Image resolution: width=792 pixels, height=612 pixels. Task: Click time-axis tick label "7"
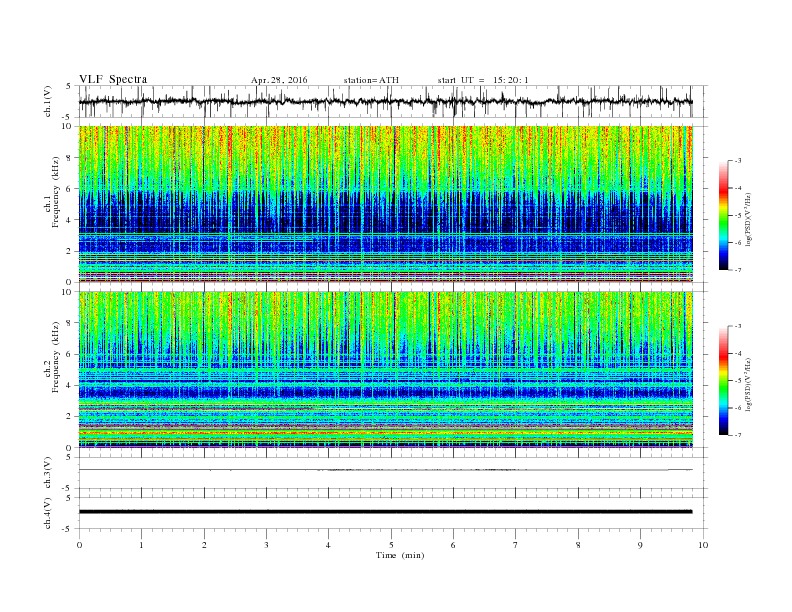(516, 545)
